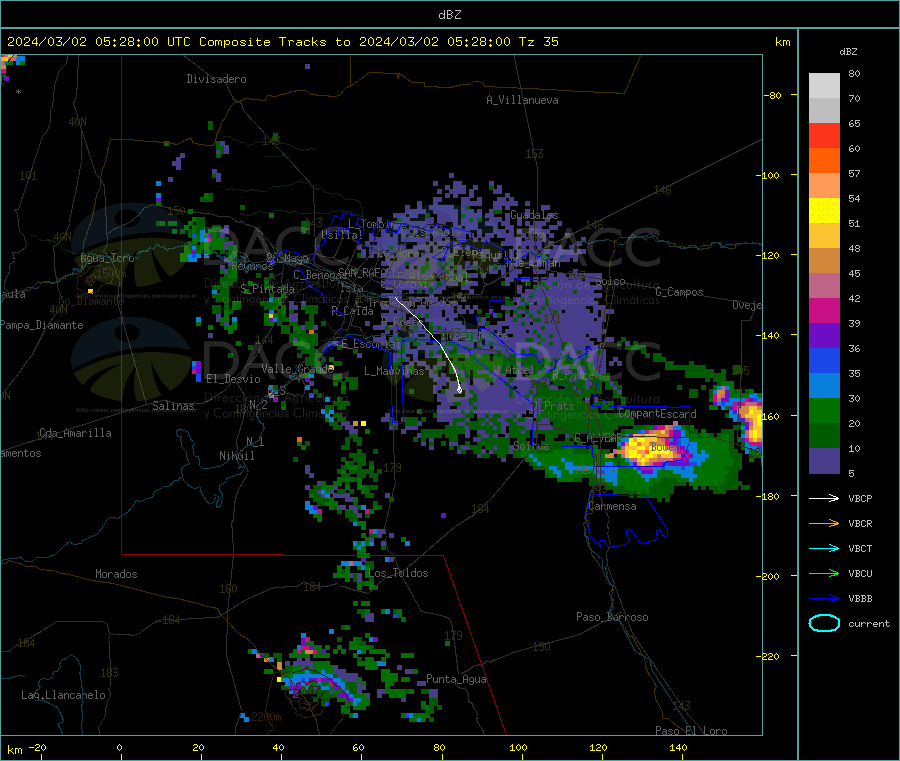
Task: Click the '140' tick on the horizontal axis
Action: point(678,747)
